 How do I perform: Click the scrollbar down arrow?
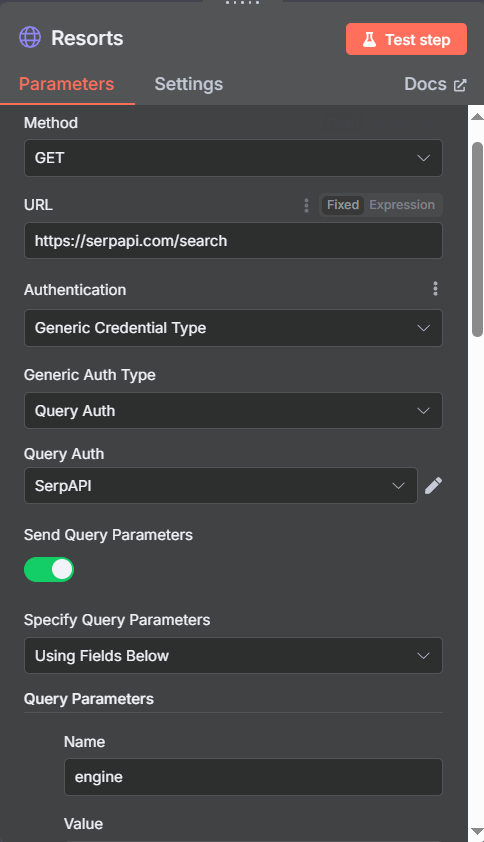(x=476, y=831)
